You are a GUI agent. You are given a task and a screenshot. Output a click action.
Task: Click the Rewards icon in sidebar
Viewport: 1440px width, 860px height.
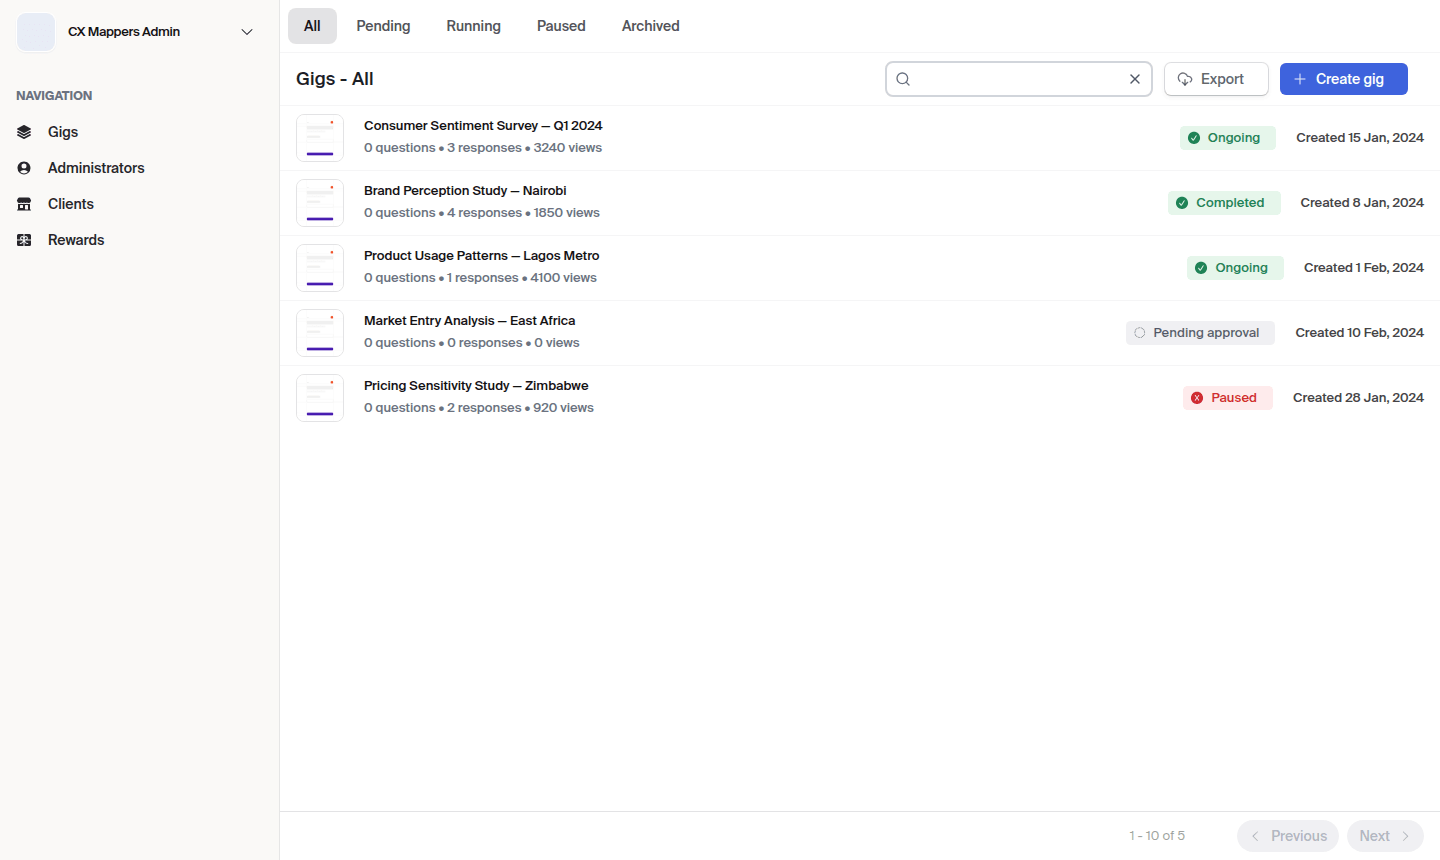pos(24,240)
